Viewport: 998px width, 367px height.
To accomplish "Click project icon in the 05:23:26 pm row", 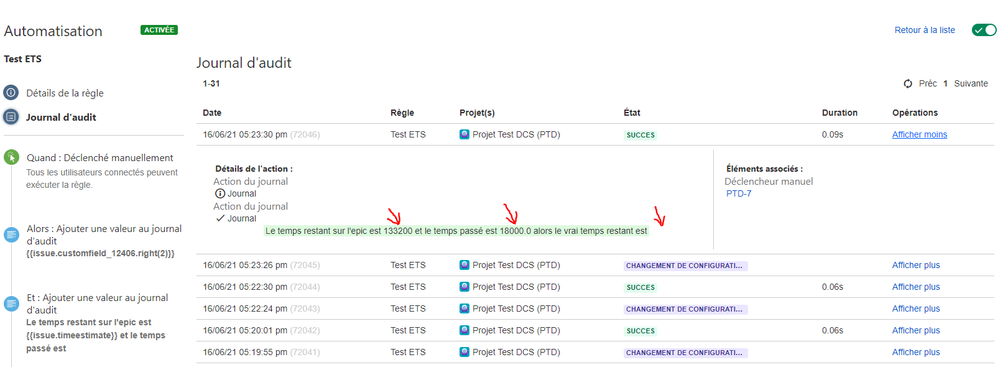I will coord(464,265).
